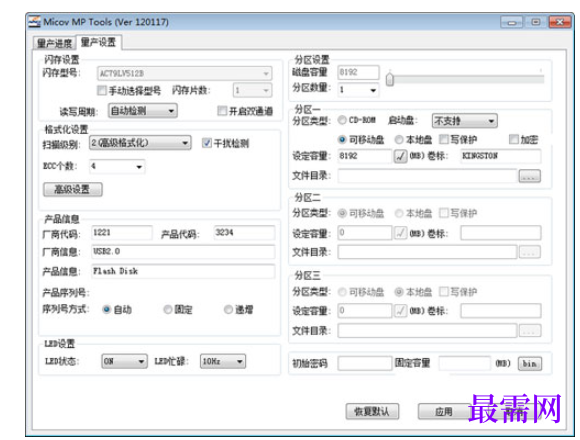Click the 厂商信息 field showing USB2.0
This screenshot has width=580, height=440.
(x=183, y=251)
